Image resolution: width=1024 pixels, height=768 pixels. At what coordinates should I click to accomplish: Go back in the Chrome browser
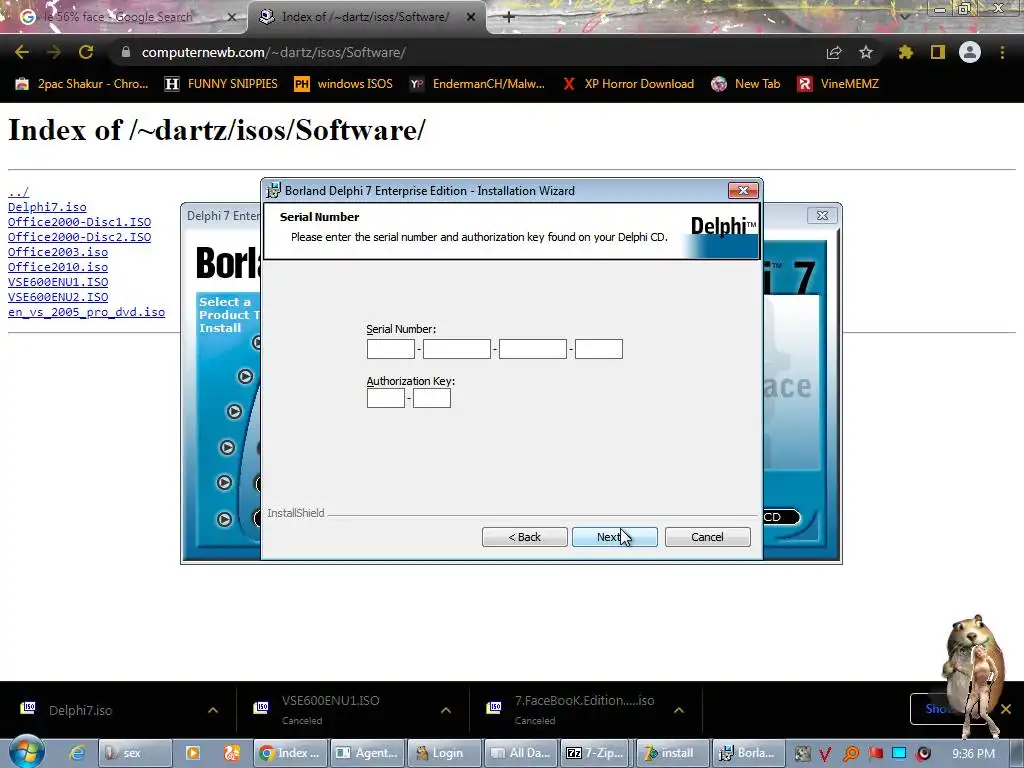22,52
